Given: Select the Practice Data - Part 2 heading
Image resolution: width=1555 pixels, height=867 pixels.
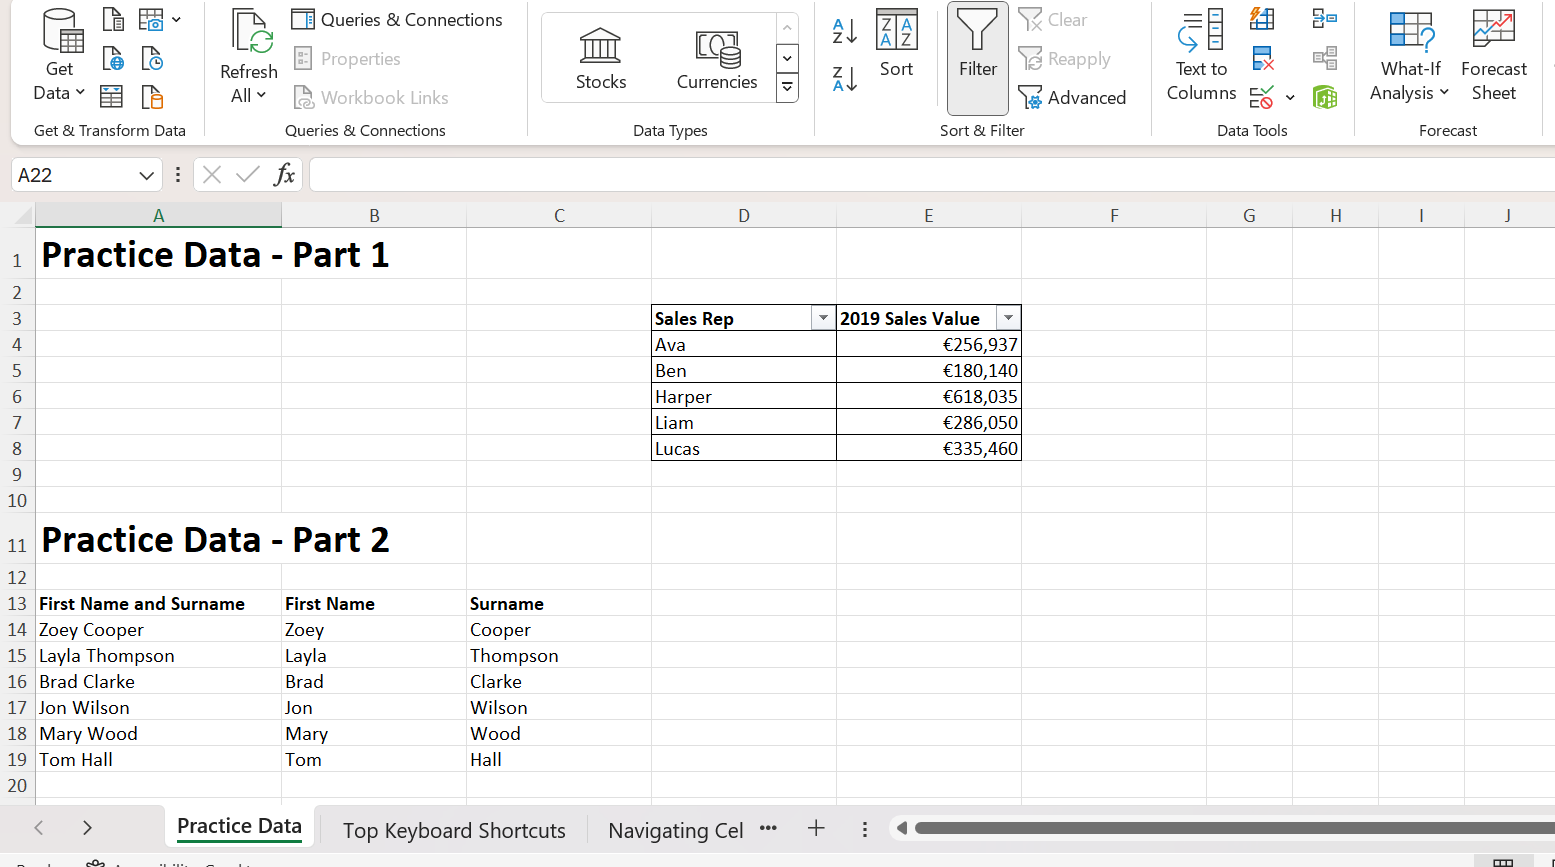Looking at the screenshot, I should [x=215, y=540].
